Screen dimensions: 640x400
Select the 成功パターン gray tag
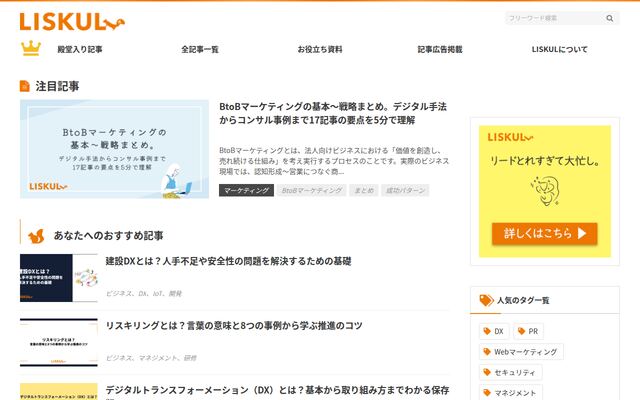tap(405, 190)
